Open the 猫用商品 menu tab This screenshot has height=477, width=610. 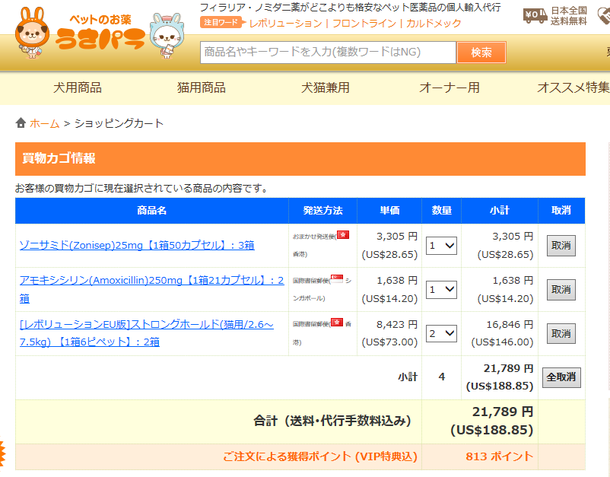coord(201,88)
